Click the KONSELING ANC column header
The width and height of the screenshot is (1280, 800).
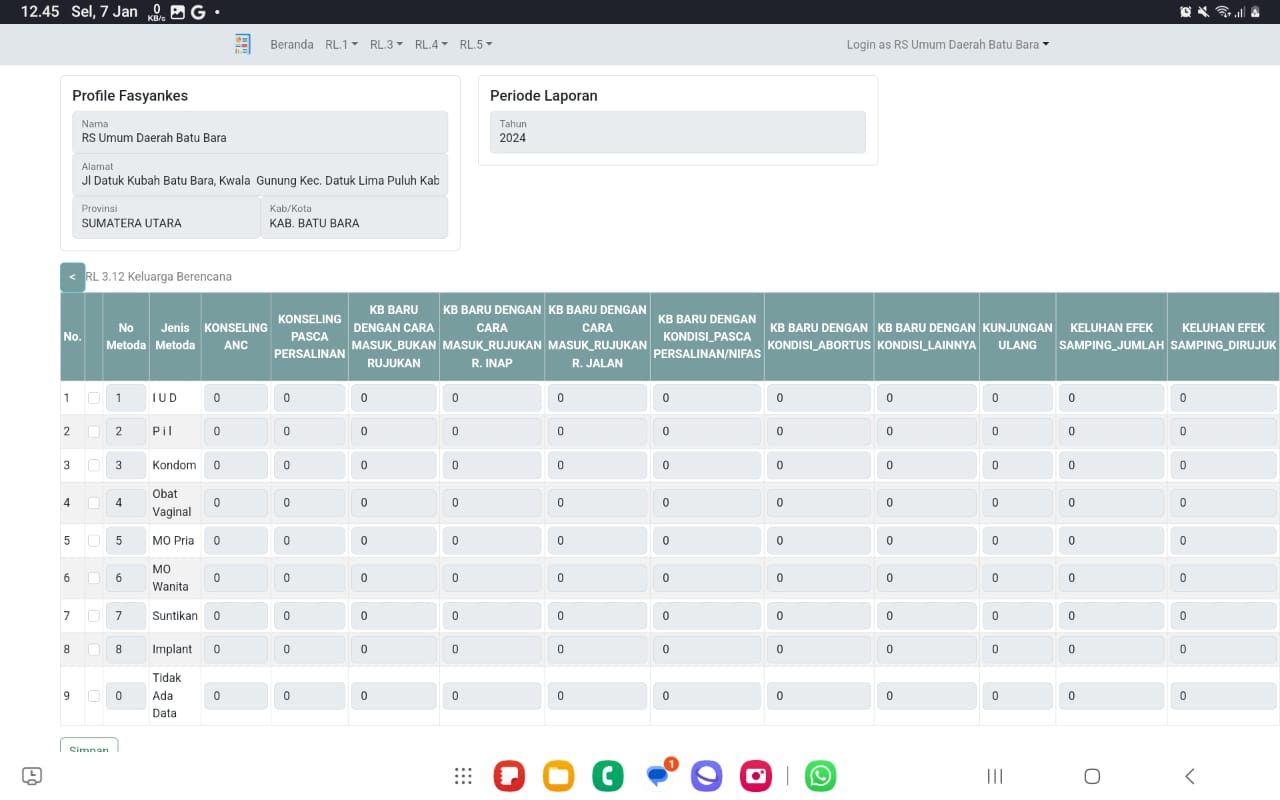236,336
